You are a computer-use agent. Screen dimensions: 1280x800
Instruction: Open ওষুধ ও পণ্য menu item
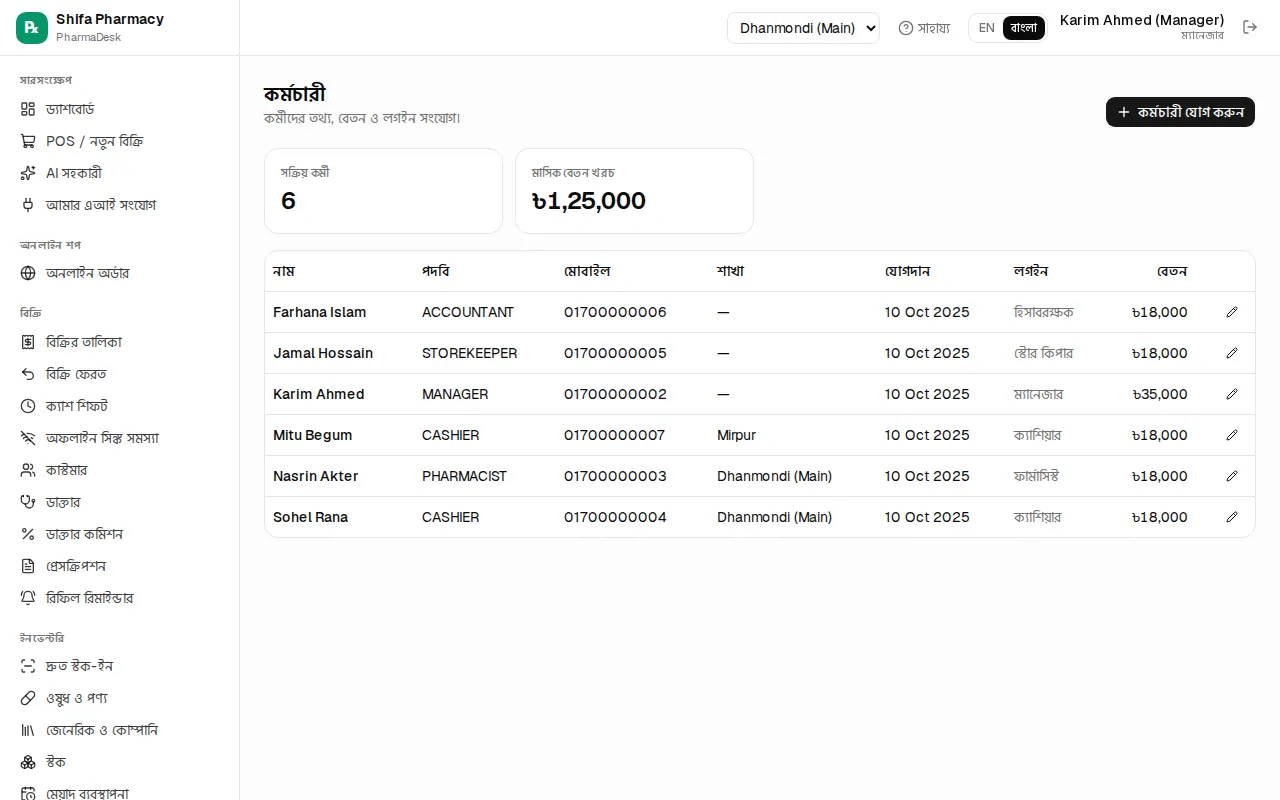click(x=120, y=698)
